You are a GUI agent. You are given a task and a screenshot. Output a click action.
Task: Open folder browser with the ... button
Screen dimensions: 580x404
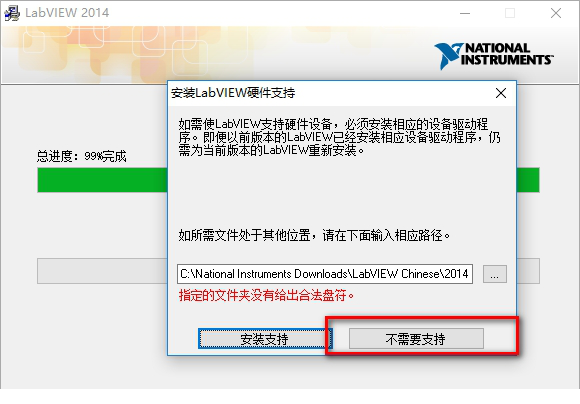(495, 274)
